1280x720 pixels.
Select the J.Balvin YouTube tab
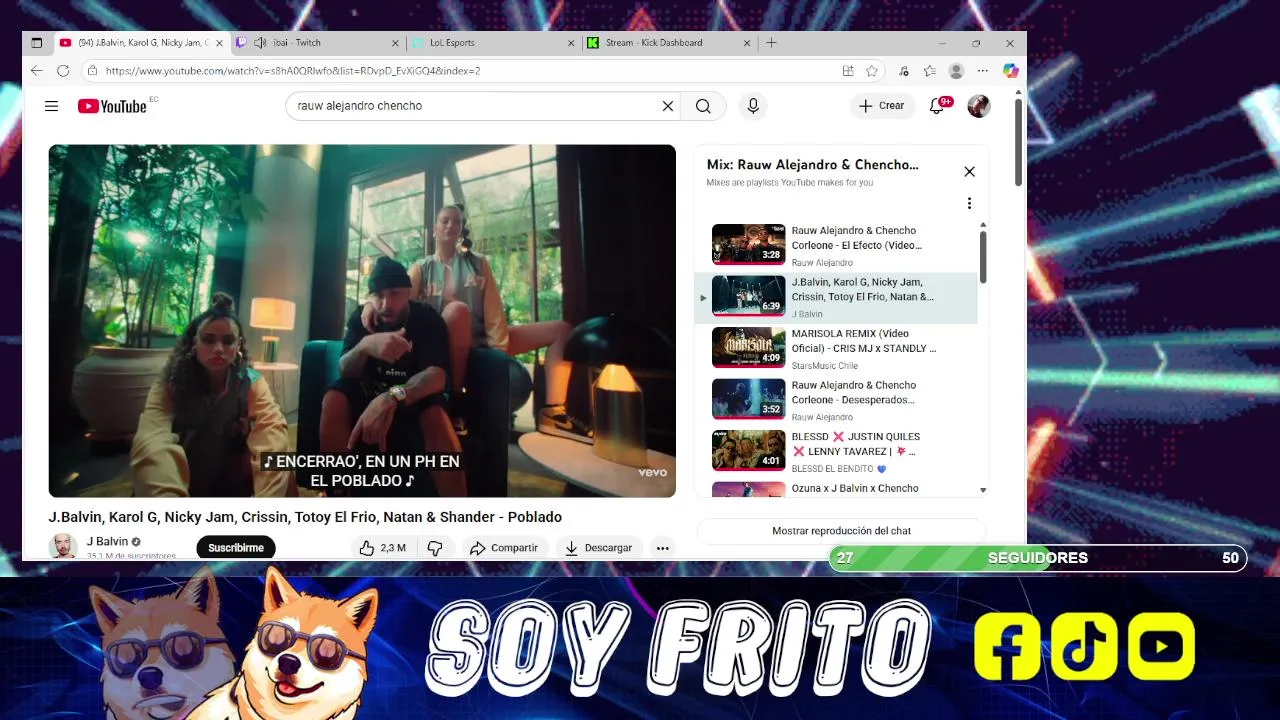tap(141, 43)
